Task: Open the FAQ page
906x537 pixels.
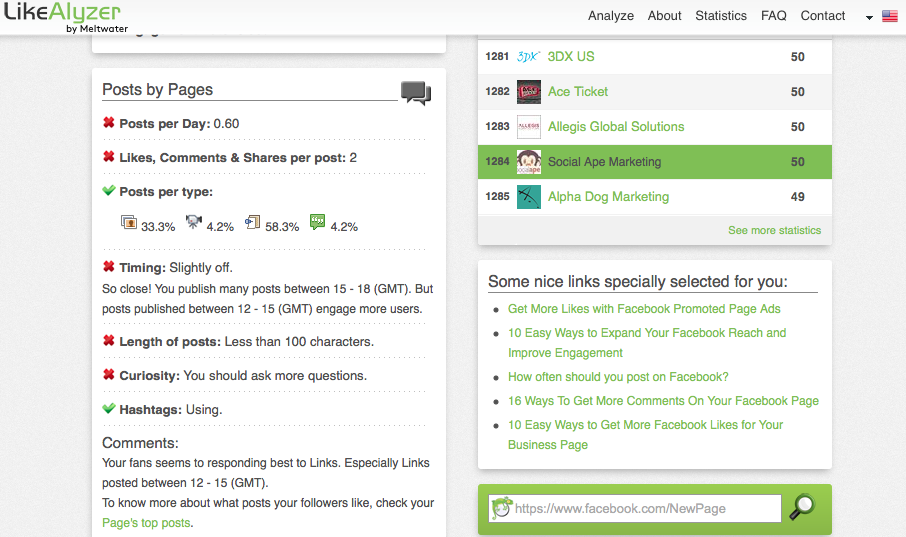Action: [x=774, y=16]
